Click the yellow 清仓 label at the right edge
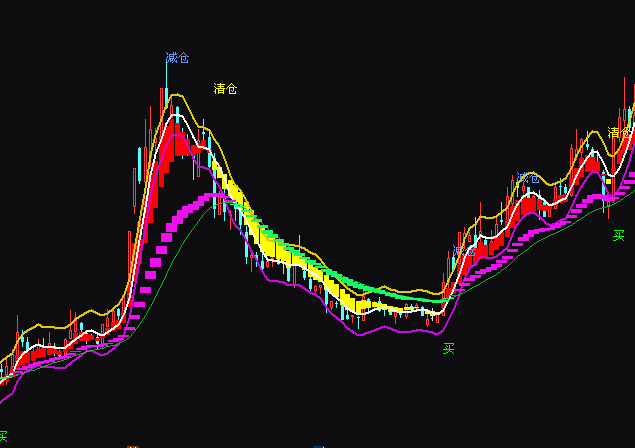The width and height of the screenshot is (635, 448). coord(620,132)
